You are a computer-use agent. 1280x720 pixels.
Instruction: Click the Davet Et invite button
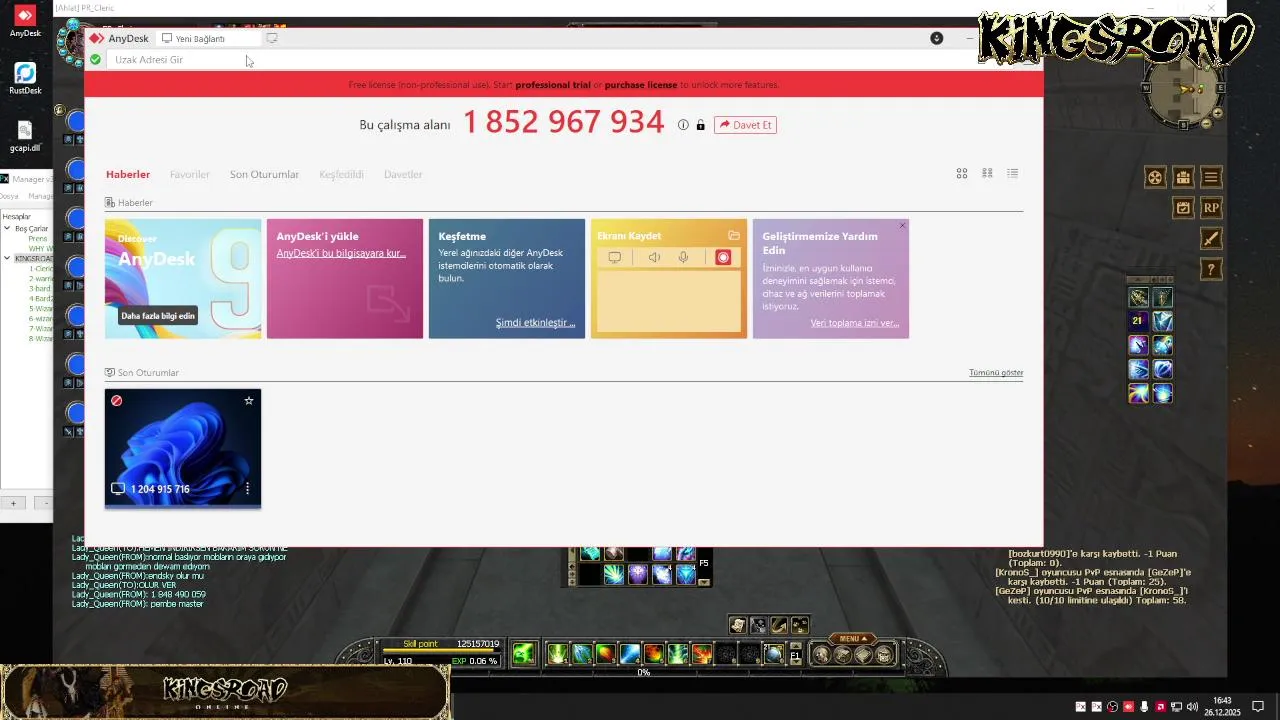pos(745,125)
